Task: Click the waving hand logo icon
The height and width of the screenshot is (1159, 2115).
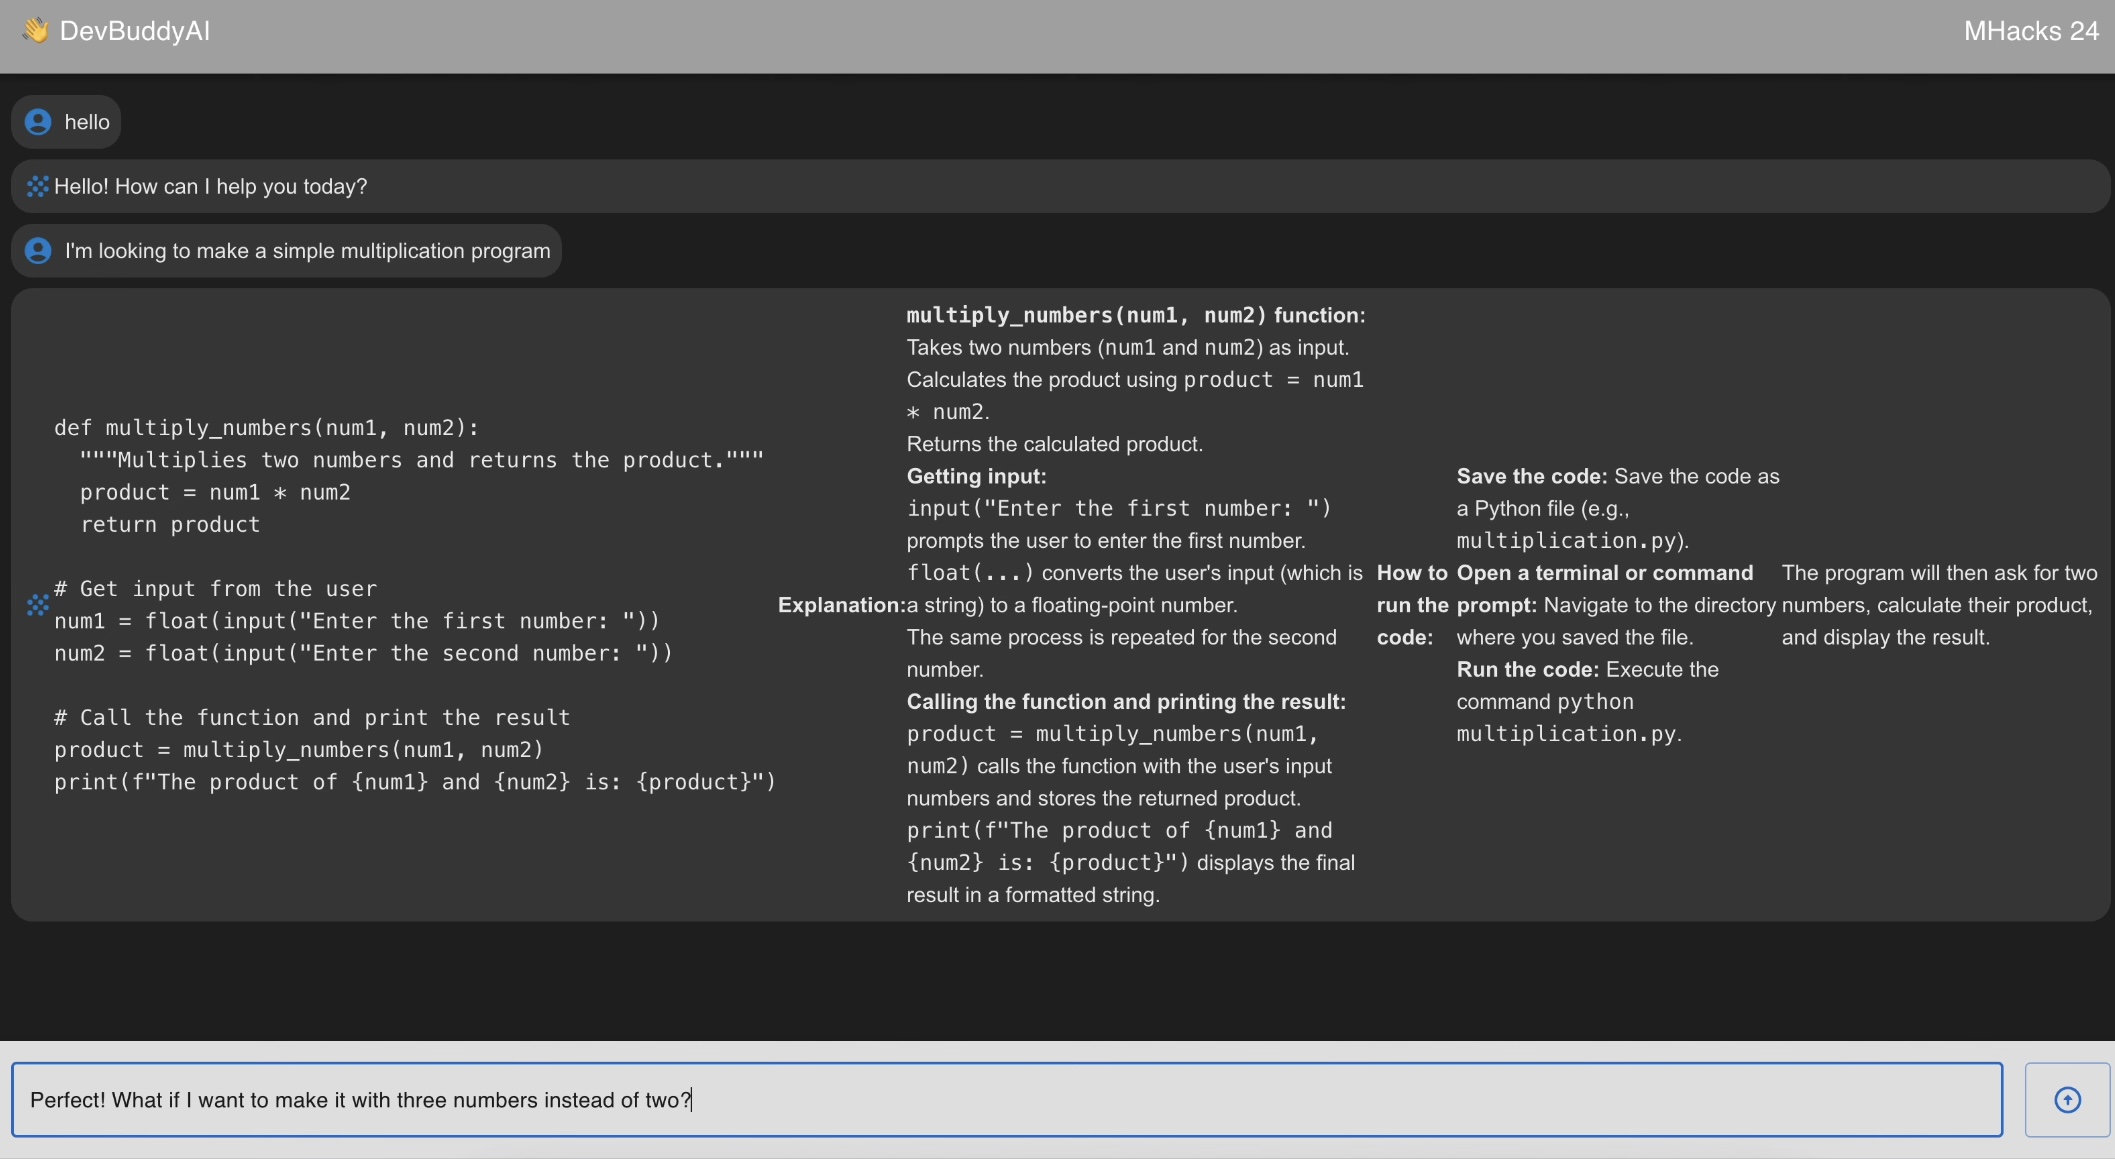Action: pos(35,31)
